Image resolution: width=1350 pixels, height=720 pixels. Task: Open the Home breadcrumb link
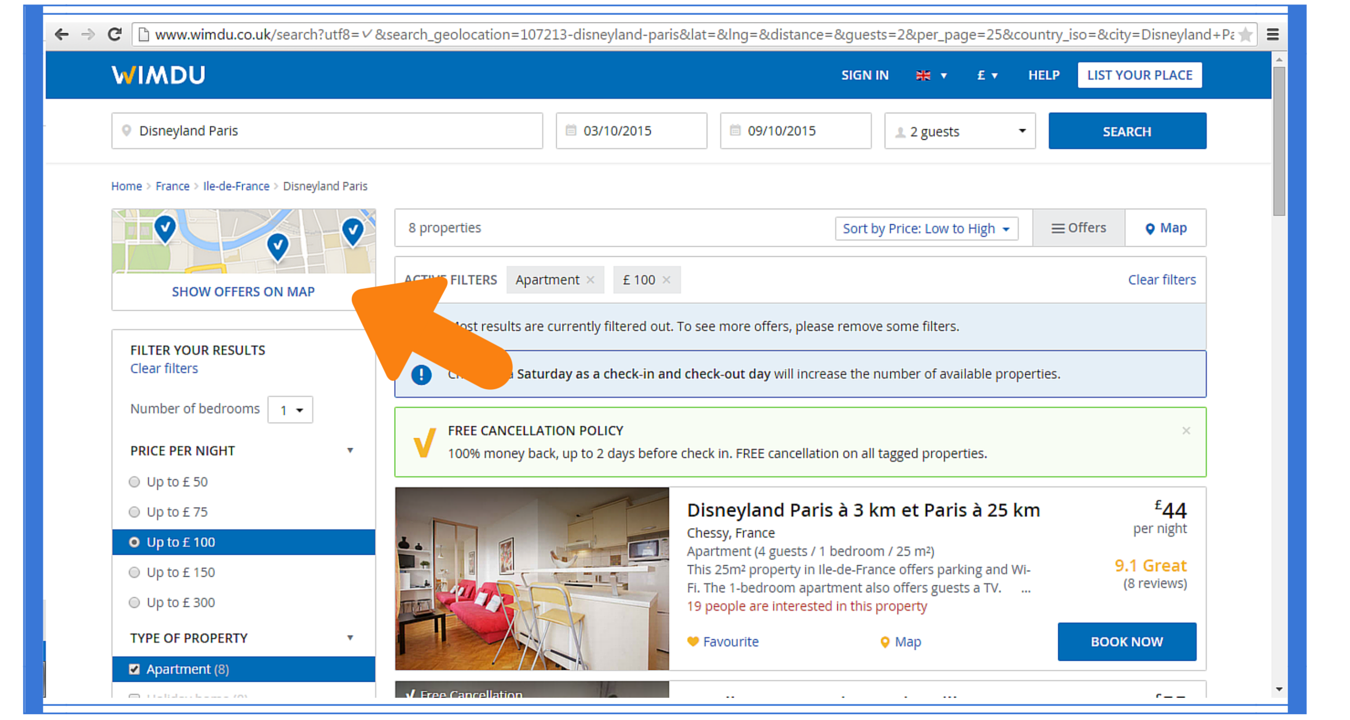coord(126,186)
